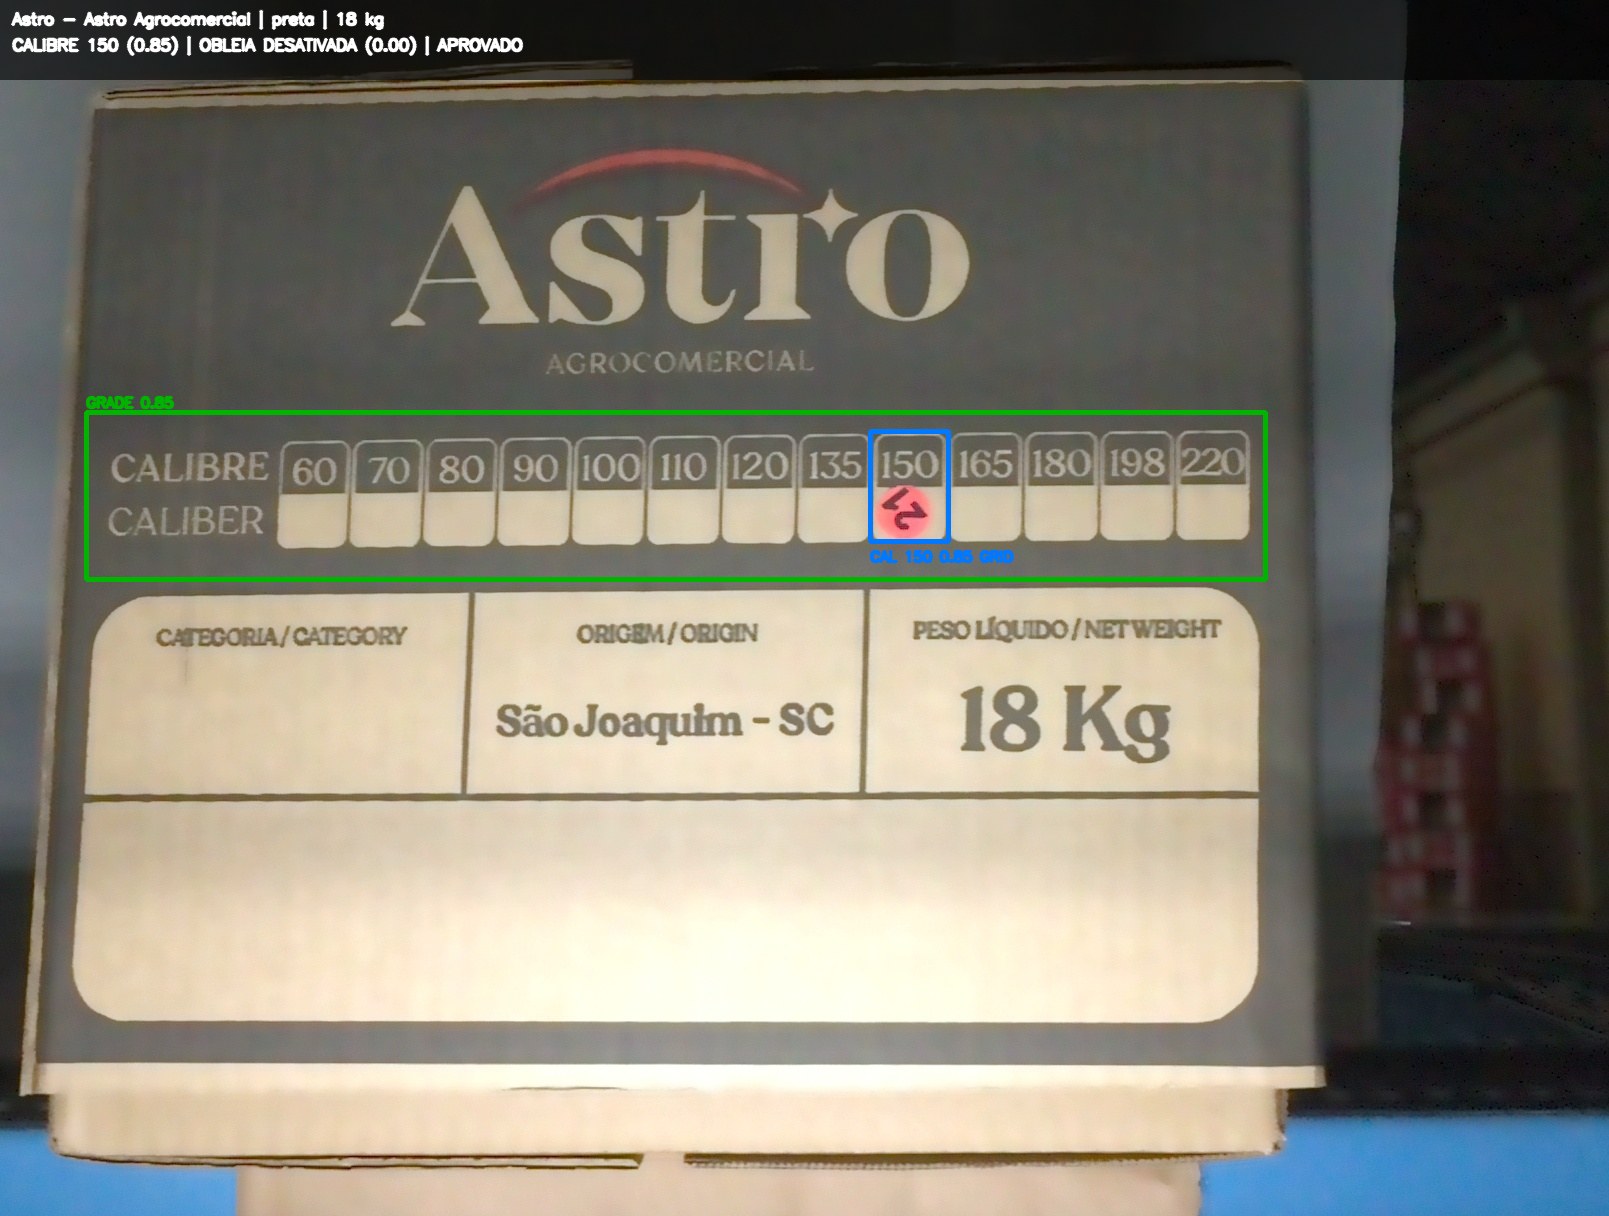Pick the caliber 90 cell
This screenshot has height=1216, width=1609.
click(x=535, y=491)
